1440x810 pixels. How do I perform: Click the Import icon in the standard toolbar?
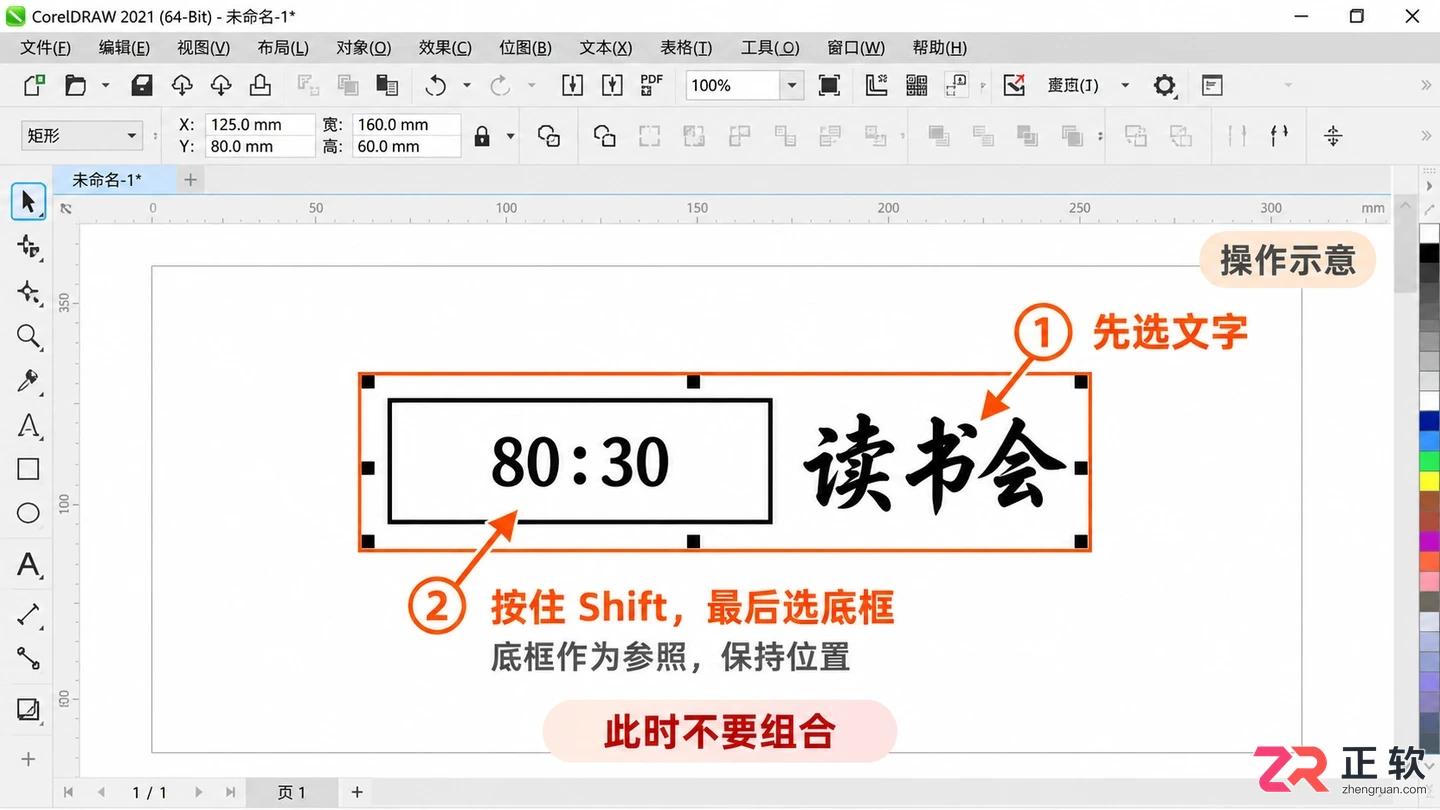tap(572, 85)
